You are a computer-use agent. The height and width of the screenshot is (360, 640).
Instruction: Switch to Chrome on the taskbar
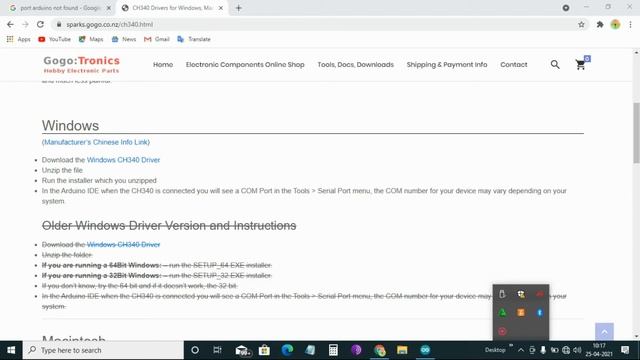click(380, 350)
